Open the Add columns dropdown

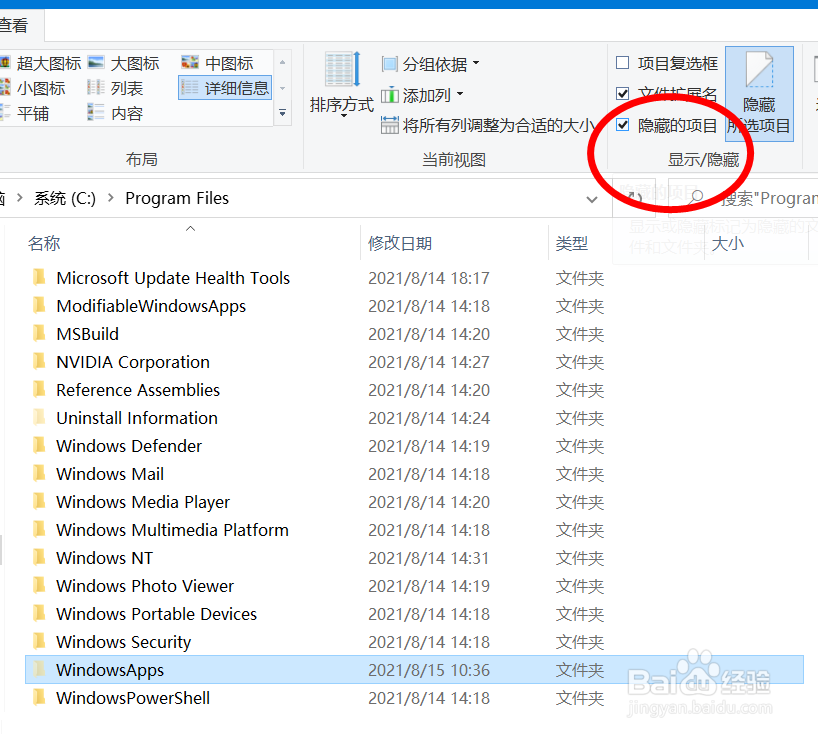[422, 95]
